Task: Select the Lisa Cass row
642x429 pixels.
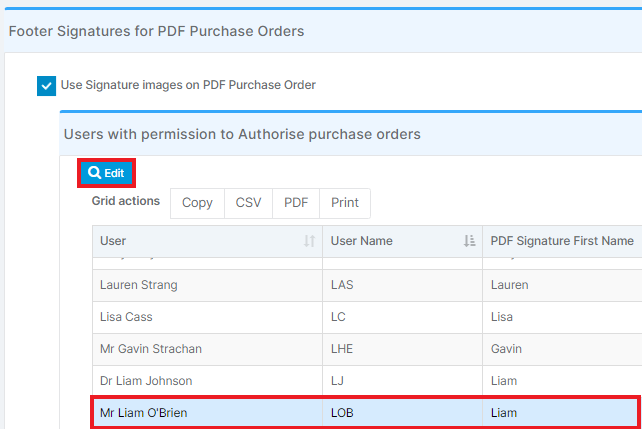Action: [367, 317]
